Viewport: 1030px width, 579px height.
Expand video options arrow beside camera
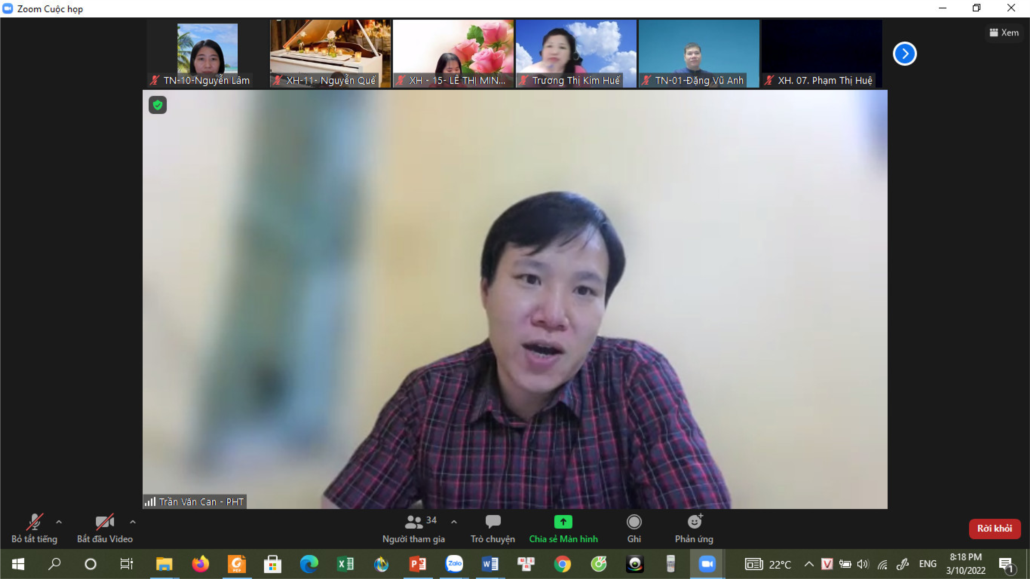[x=132, y=521]
